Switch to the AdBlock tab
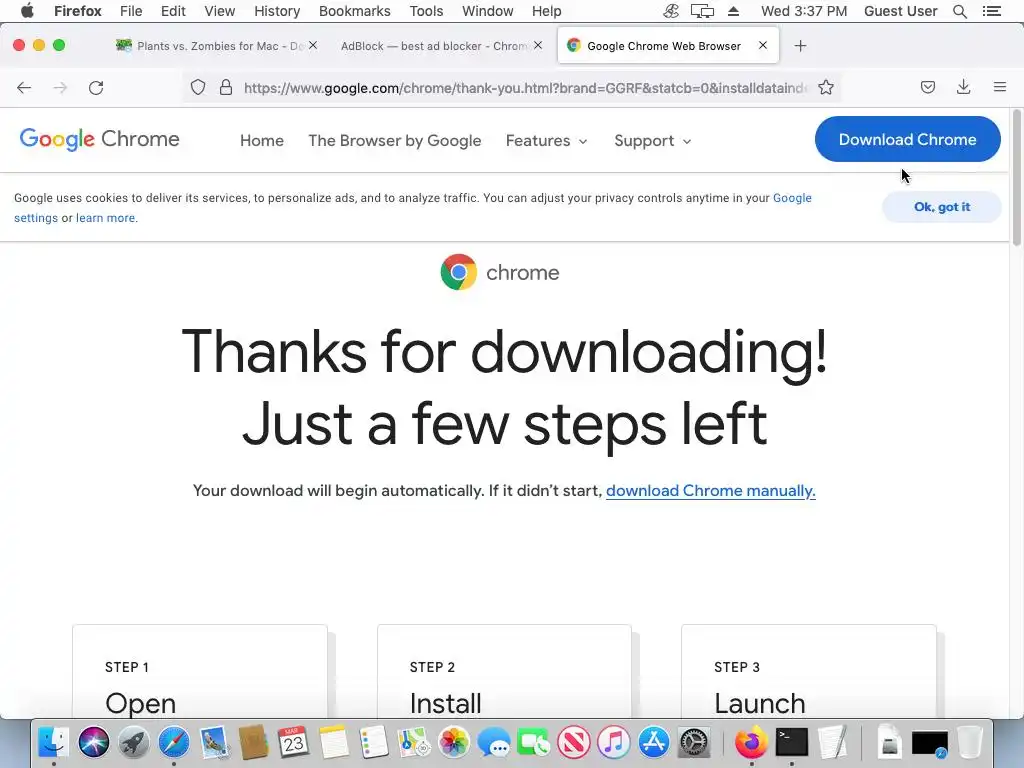 [x=434, y=46]
